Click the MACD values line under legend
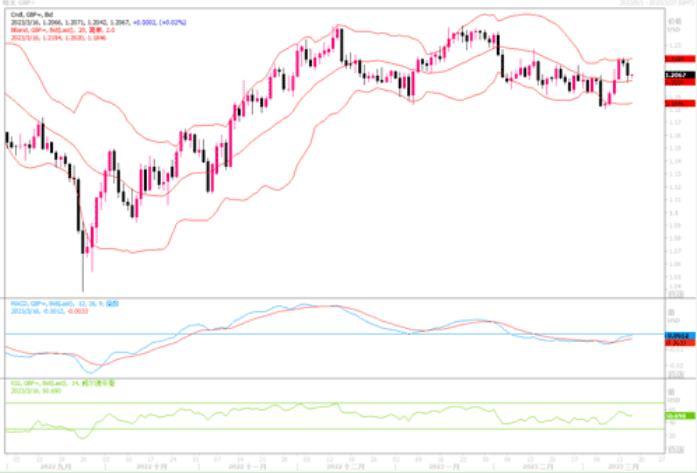Image resolution: width=697 pixels, height=473 pixels. tap(49, 311)
